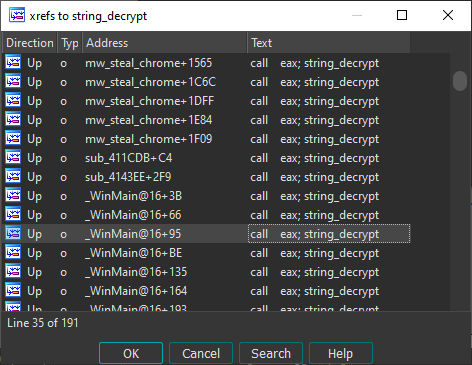The image size is (472, 365).
Task: Select the row icon for mw_steal_chrome+1DFF
Action: (13, 101)
